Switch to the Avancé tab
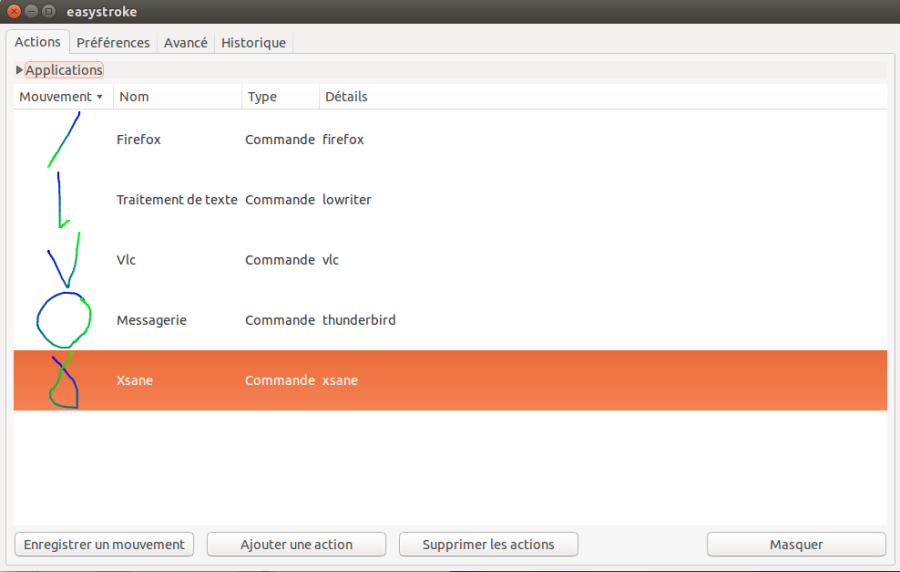The width and height of the screenshot is (900, 572). [185, 42]
